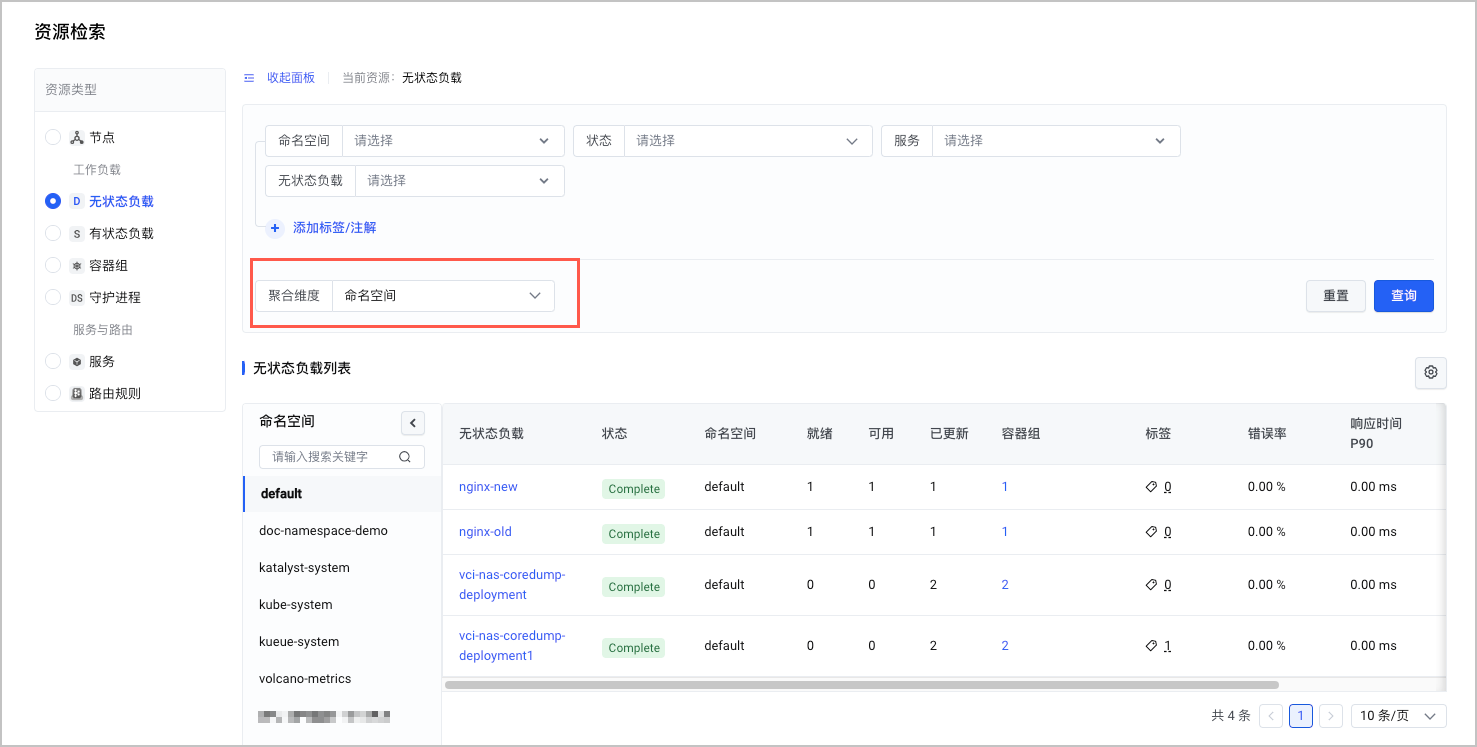Image resolution: width=1477 pixels, height=747 pixels.
Task: Click tag icon in vci-nas-coredump-deployment row
Action: coord(1151,585)
